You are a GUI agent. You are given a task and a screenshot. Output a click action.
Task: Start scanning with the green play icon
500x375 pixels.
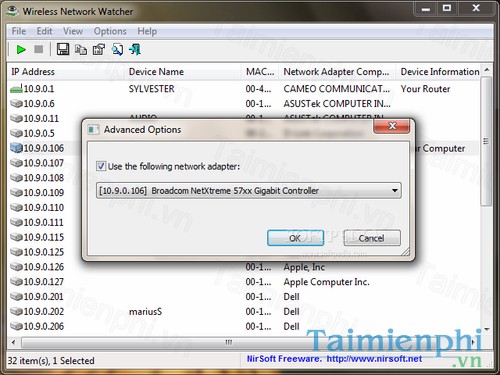coord(21,50)
